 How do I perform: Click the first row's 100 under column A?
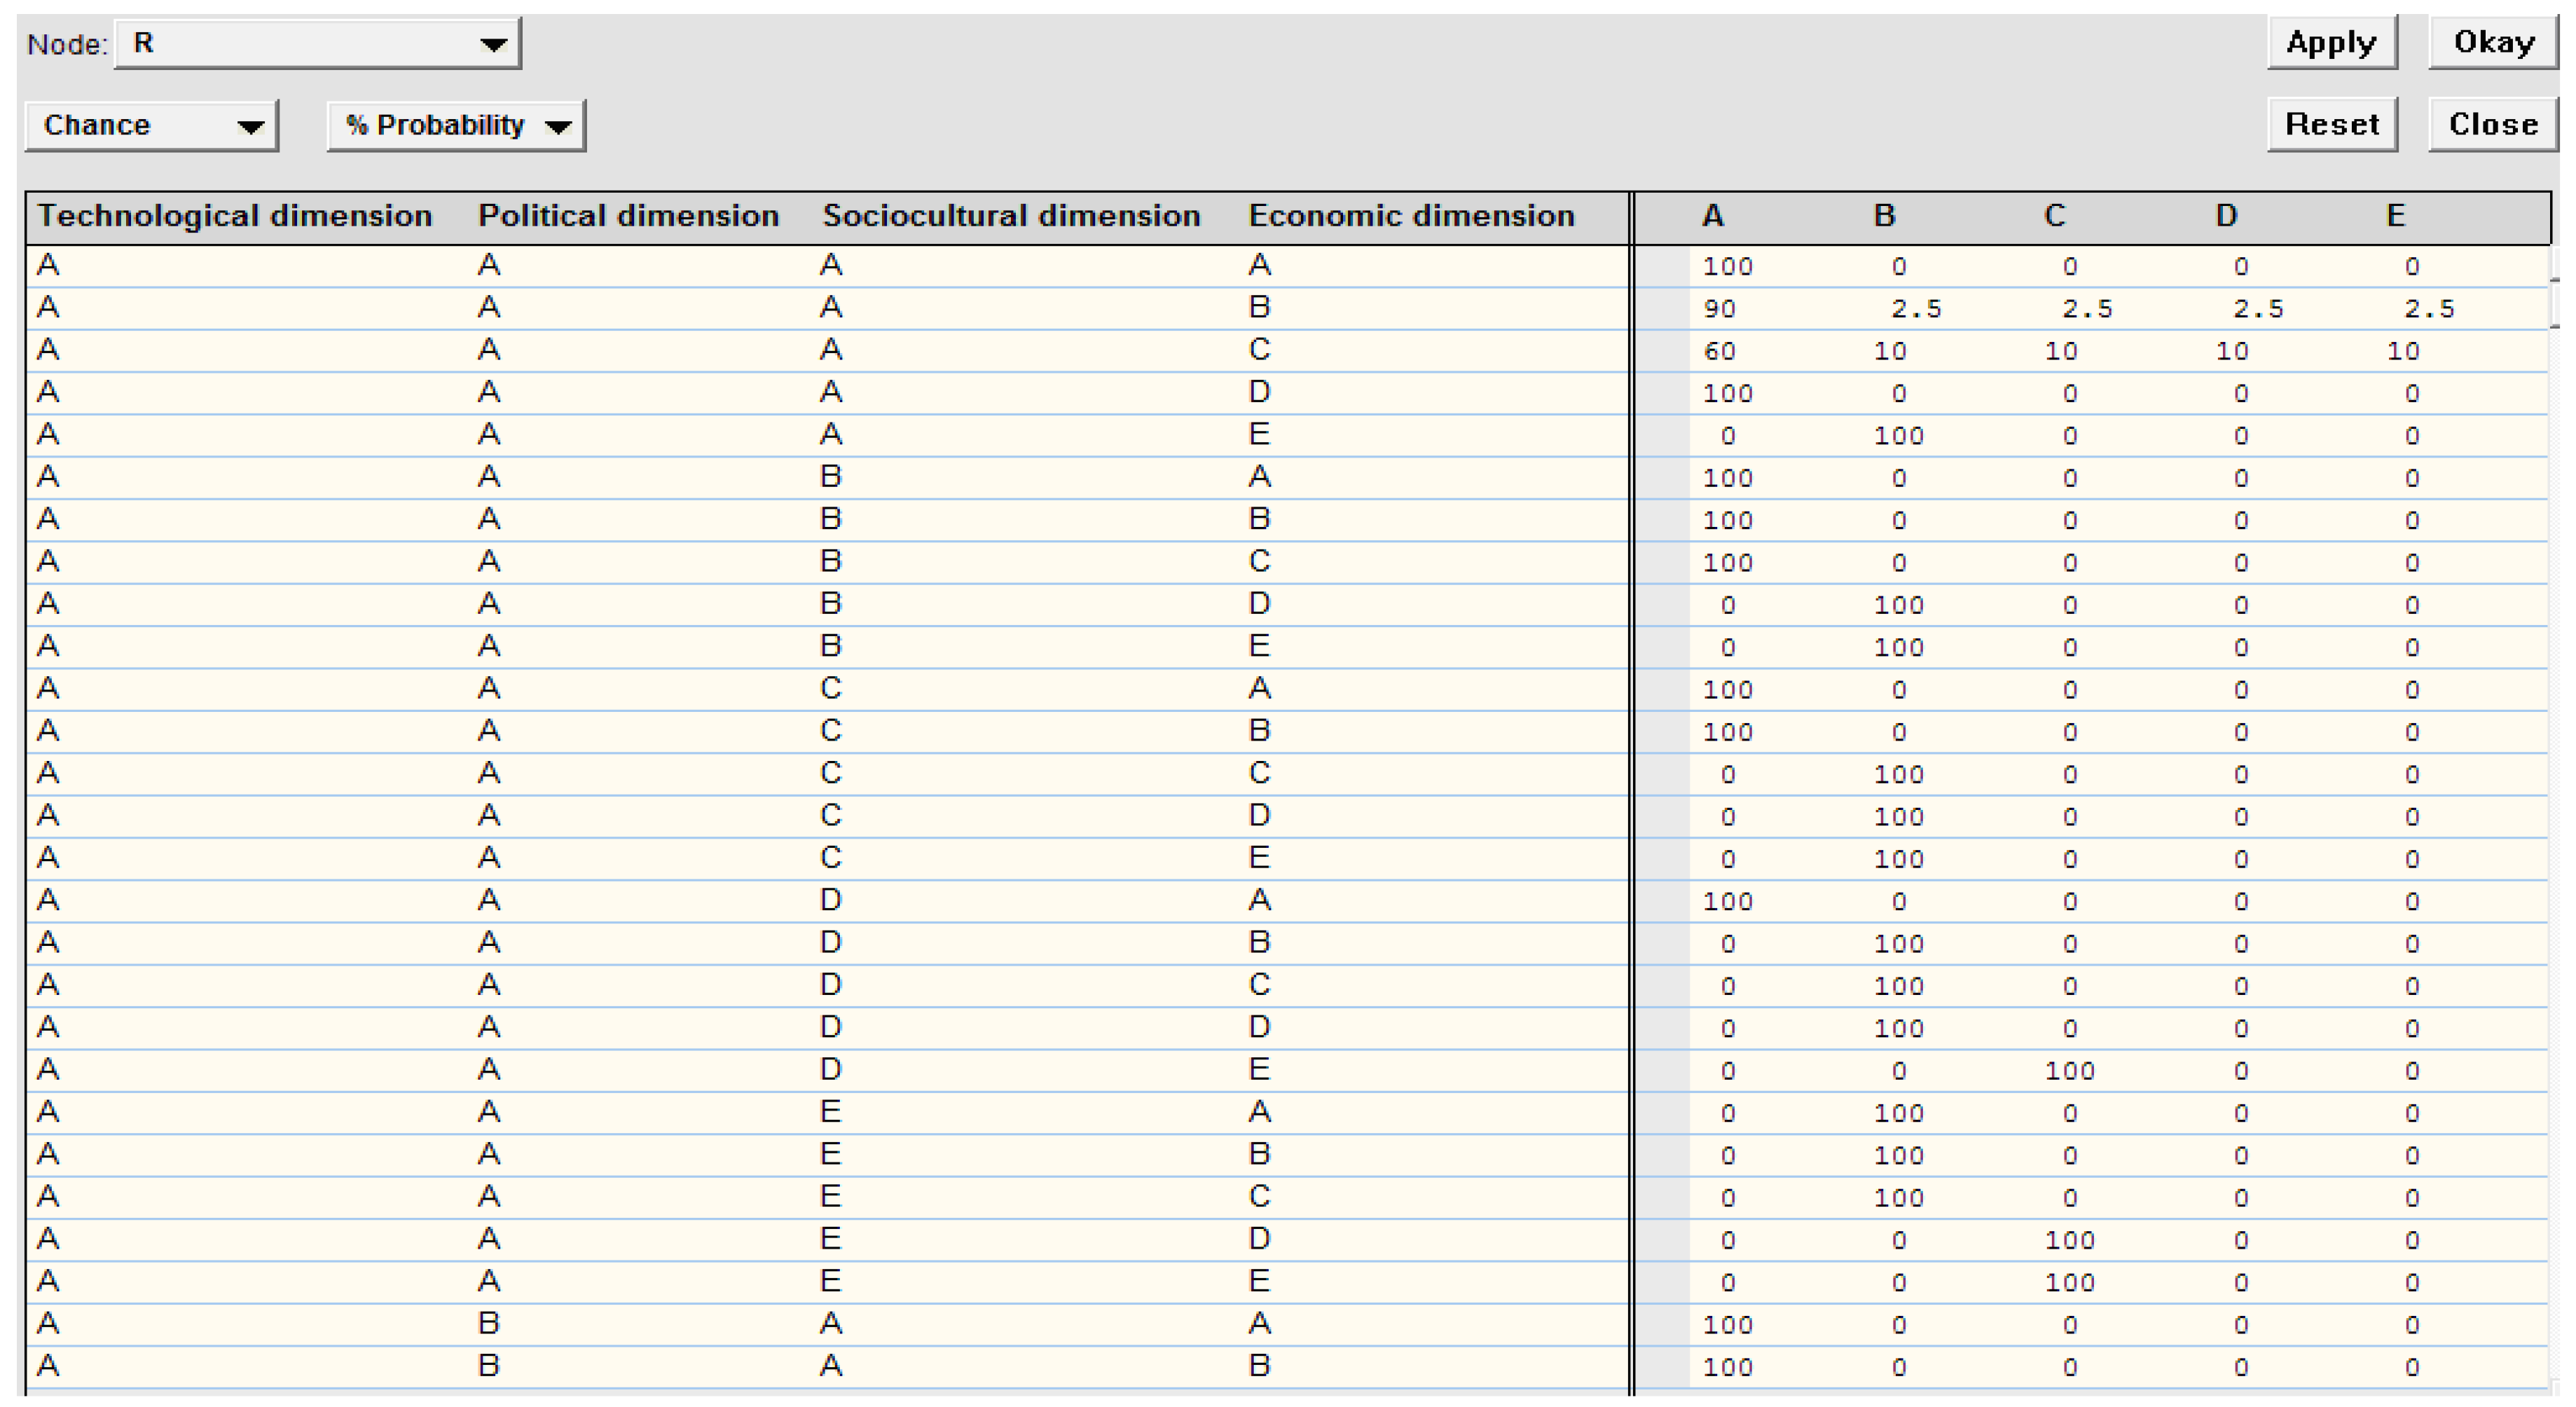(x=1727, y=267)
